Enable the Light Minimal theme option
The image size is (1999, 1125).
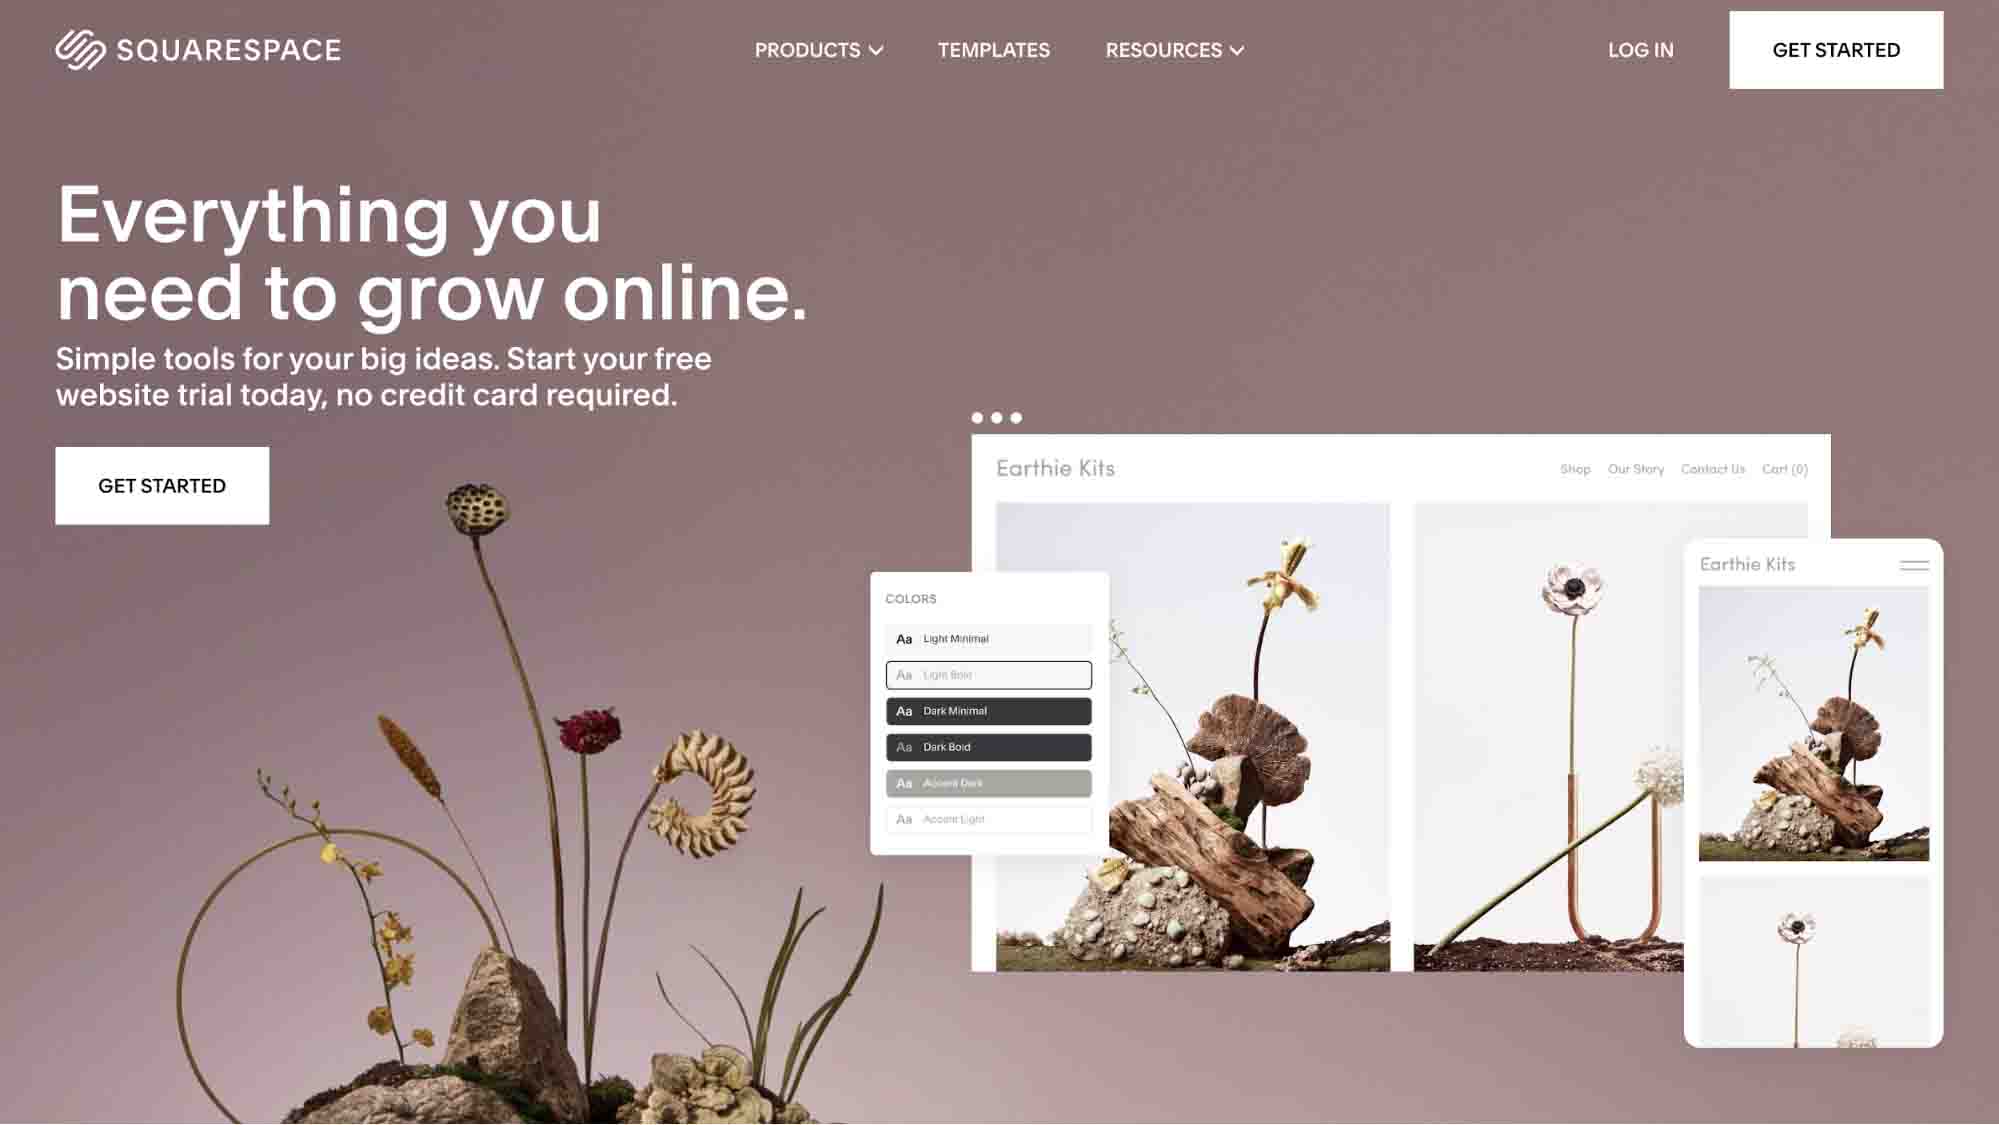coord(989,639)
